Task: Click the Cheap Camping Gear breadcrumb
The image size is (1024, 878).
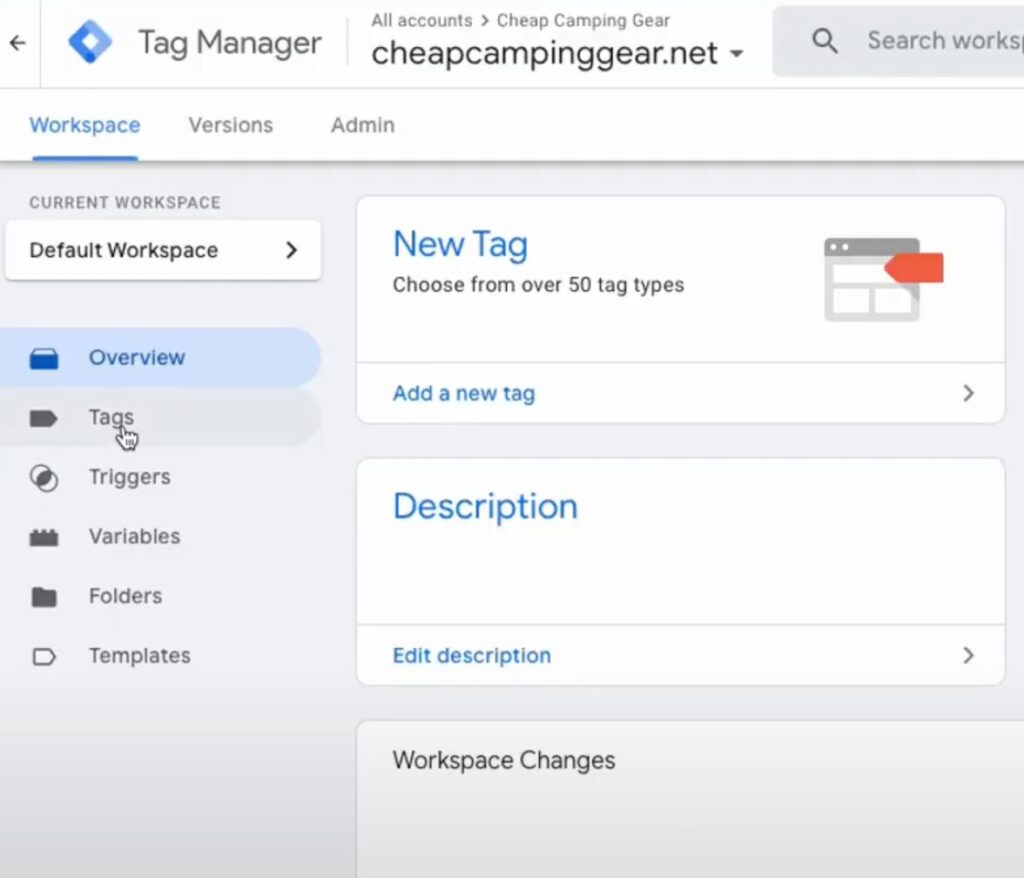Action: click(583, 20)
